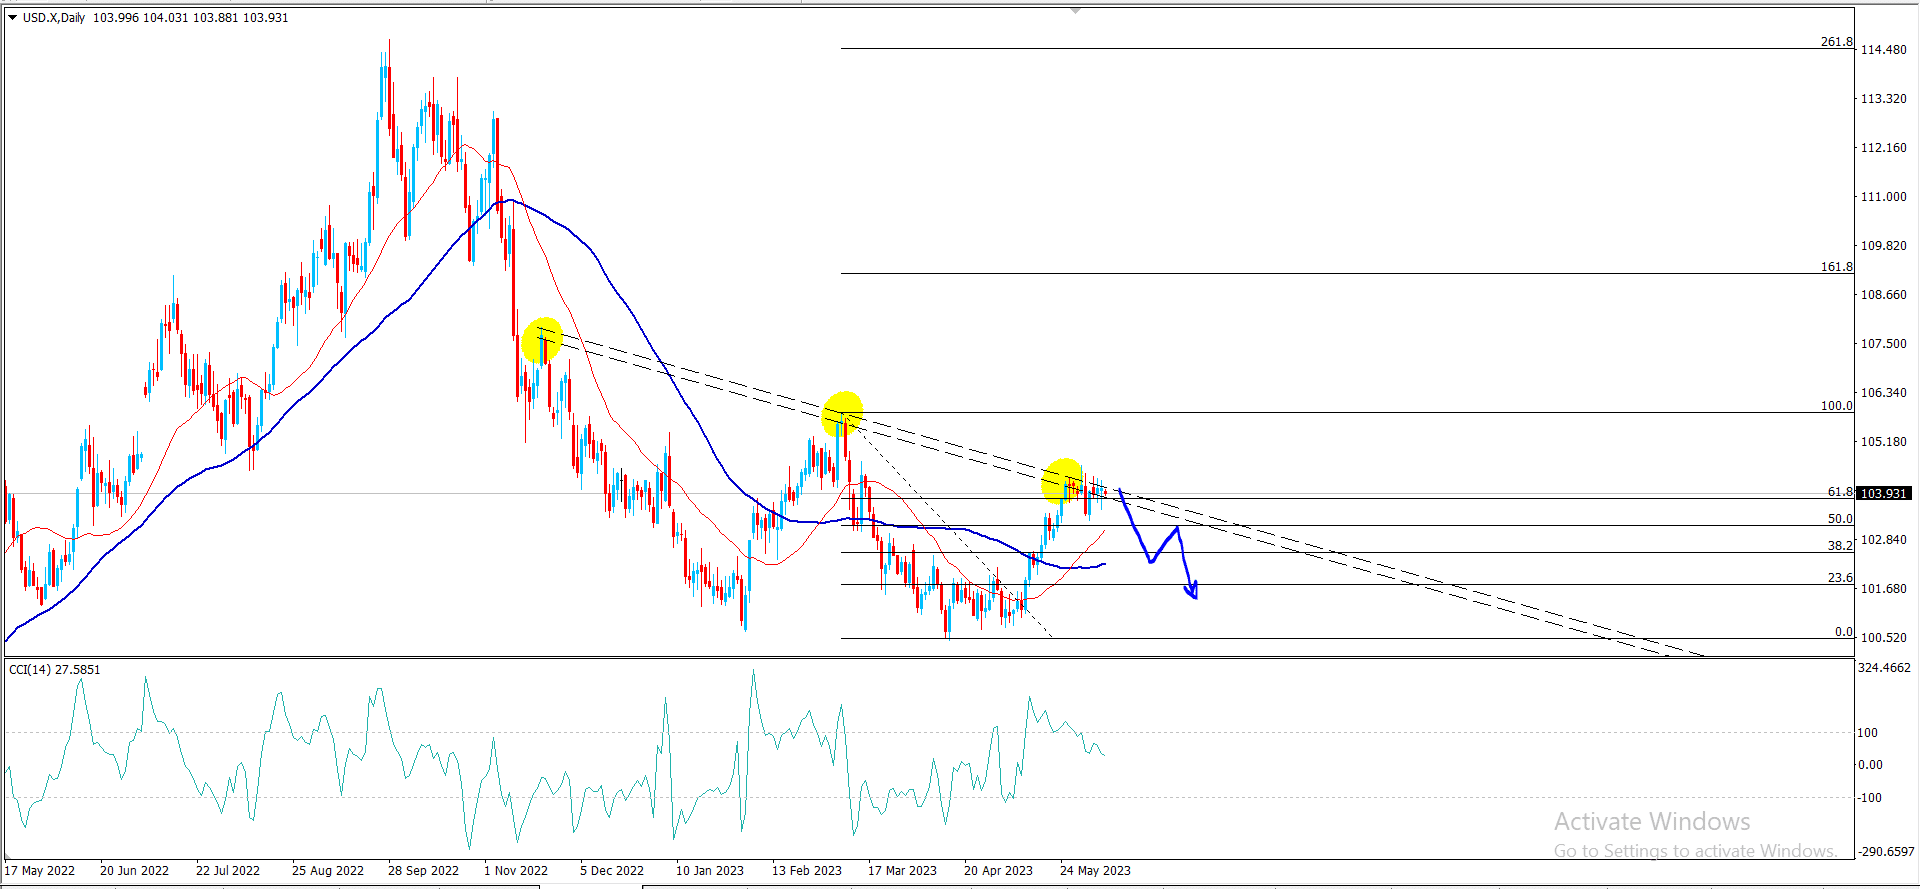Screen dimensions: 1920x889
Task: Click the 324.4662 CCI scale maximum
Action: [x=1884, y=668]
